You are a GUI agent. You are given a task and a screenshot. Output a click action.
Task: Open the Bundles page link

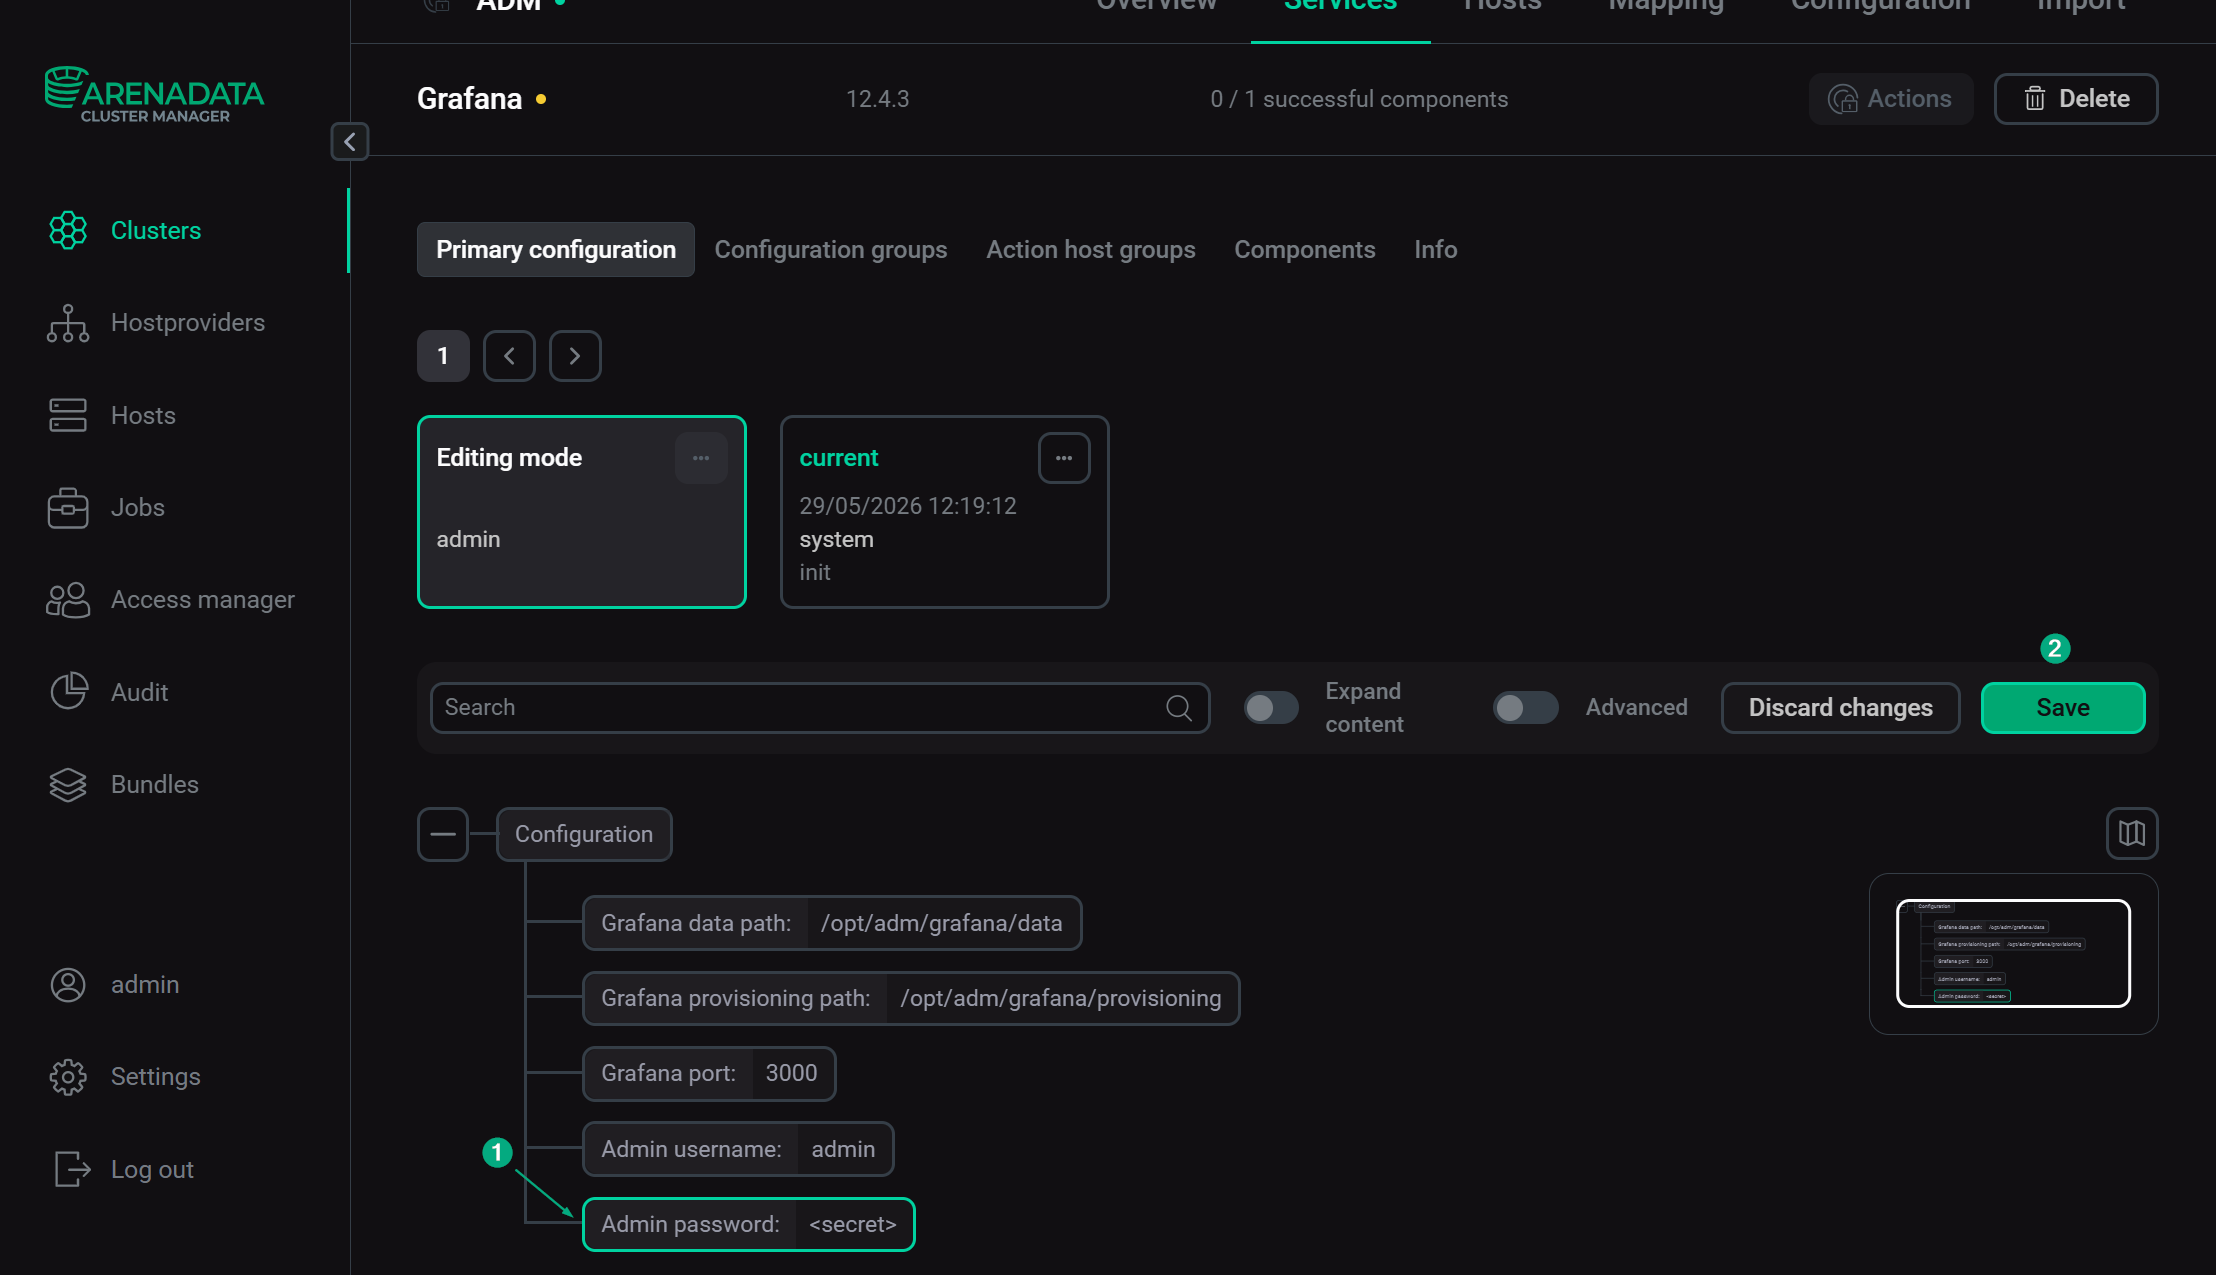coord(155,785)
